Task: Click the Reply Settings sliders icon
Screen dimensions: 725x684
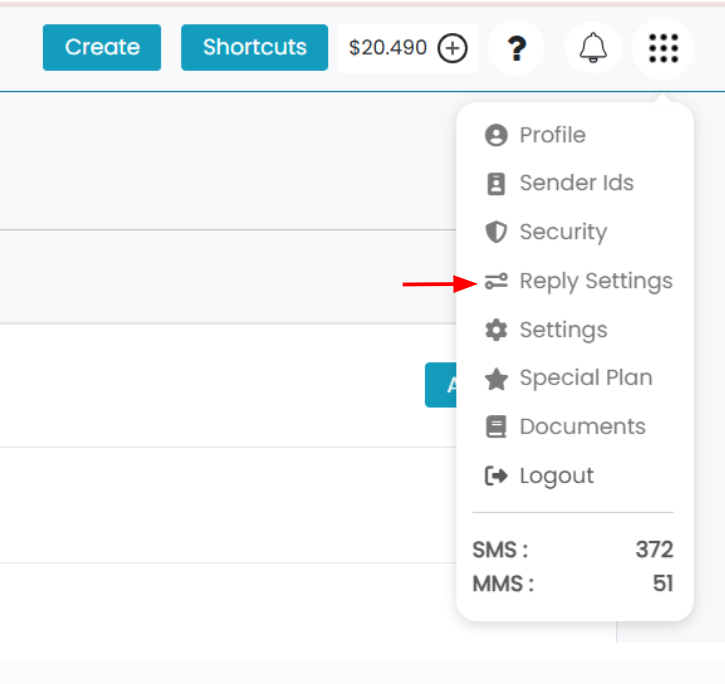Action: pyautogui.click(x=496, y=281)
